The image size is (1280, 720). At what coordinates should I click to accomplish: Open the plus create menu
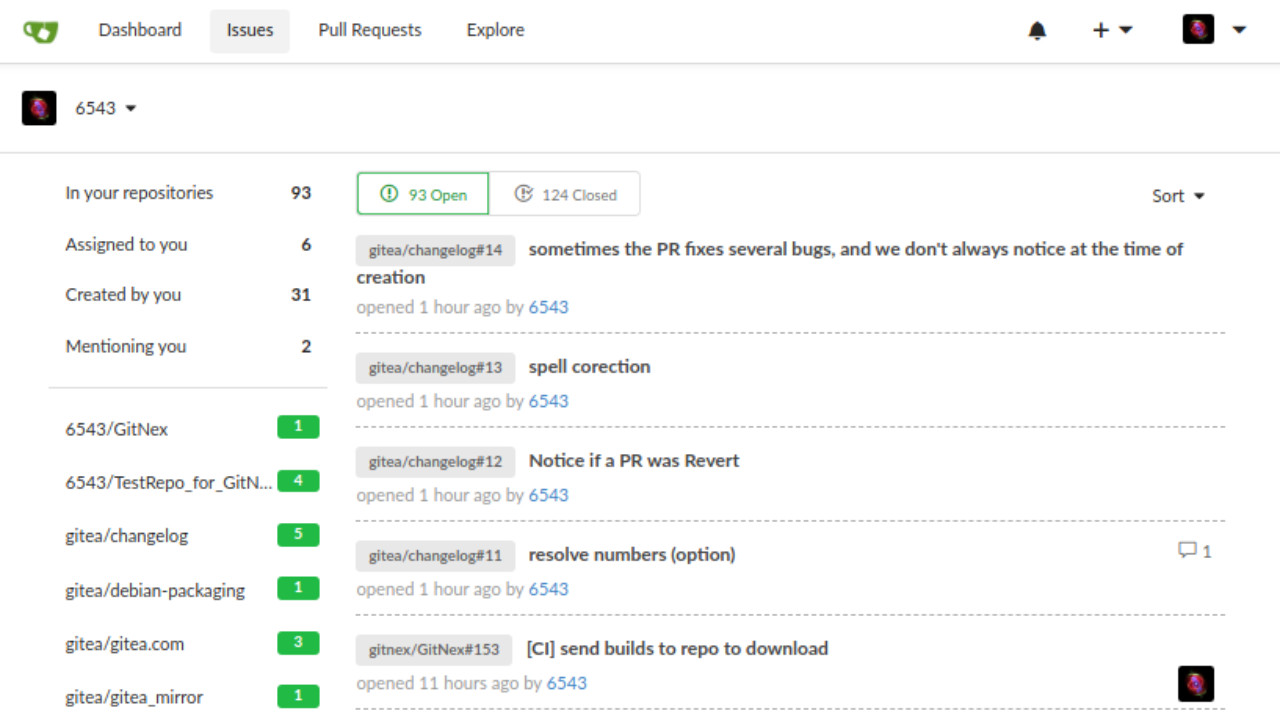tap(1111, 30)
